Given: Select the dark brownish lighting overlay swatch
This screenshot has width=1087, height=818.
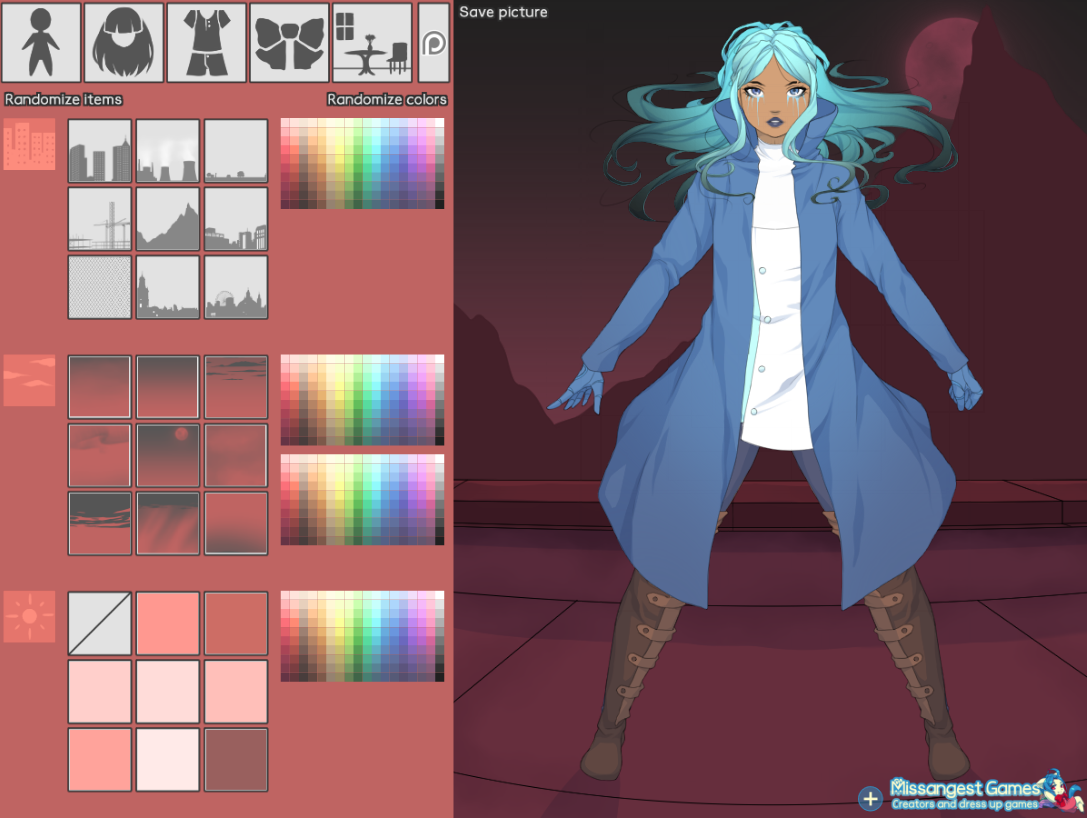Looking at the screenshot, I should (x=236, y=759).
